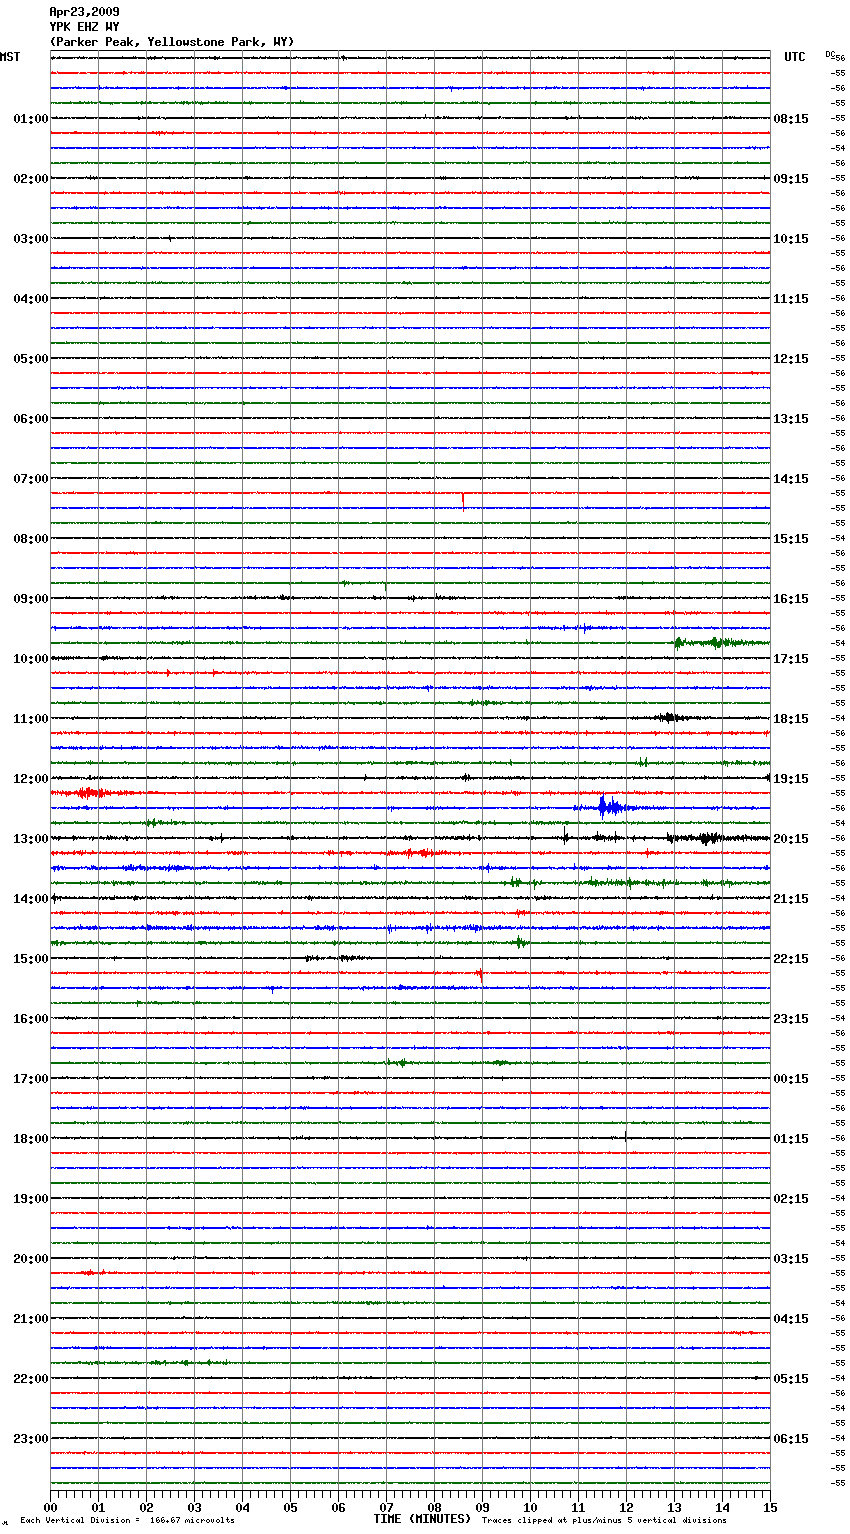
Task: Click the '12:15' UTC time label
Action: click(791, 359)
